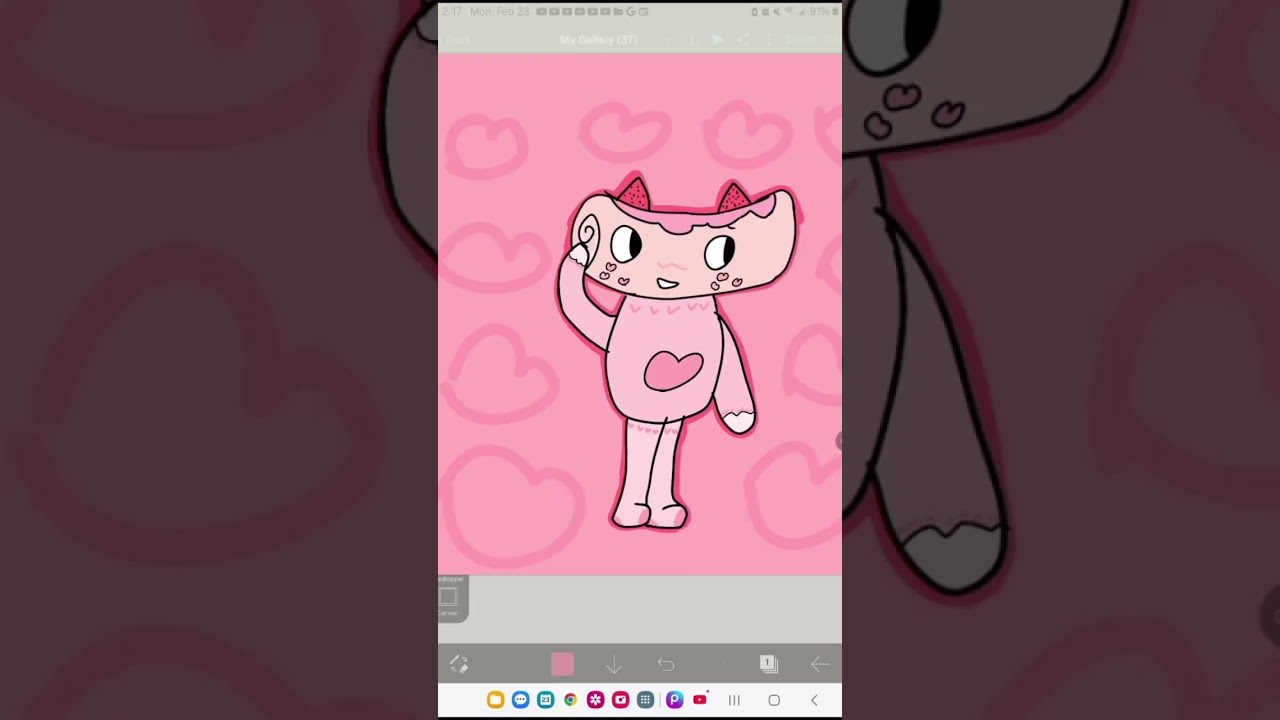Open the three-dot more options menu
This screenshot has height=720, width=1280.
coord(768,40)
